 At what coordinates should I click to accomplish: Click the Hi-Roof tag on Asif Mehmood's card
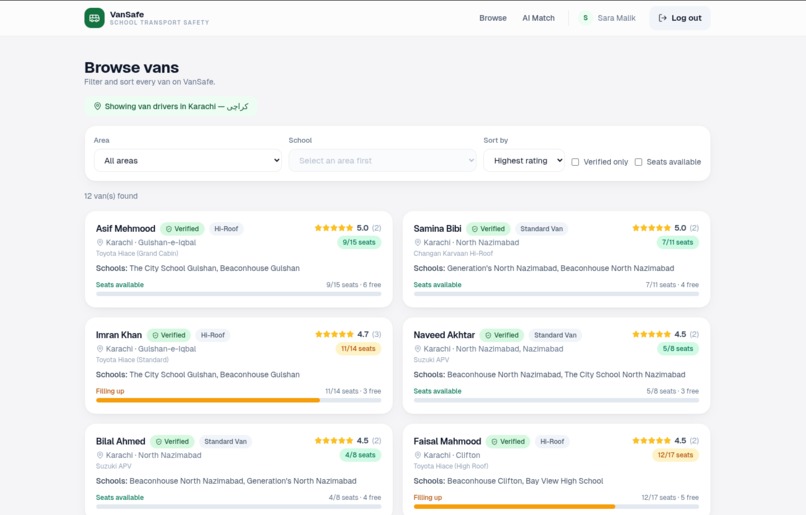pos(226,229)
